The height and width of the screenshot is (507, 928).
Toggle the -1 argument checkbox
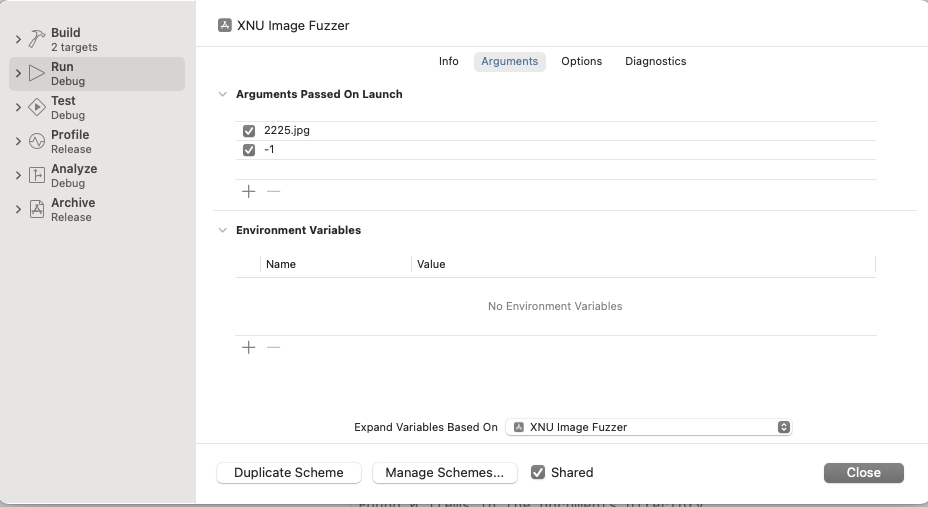pos(249,150)
